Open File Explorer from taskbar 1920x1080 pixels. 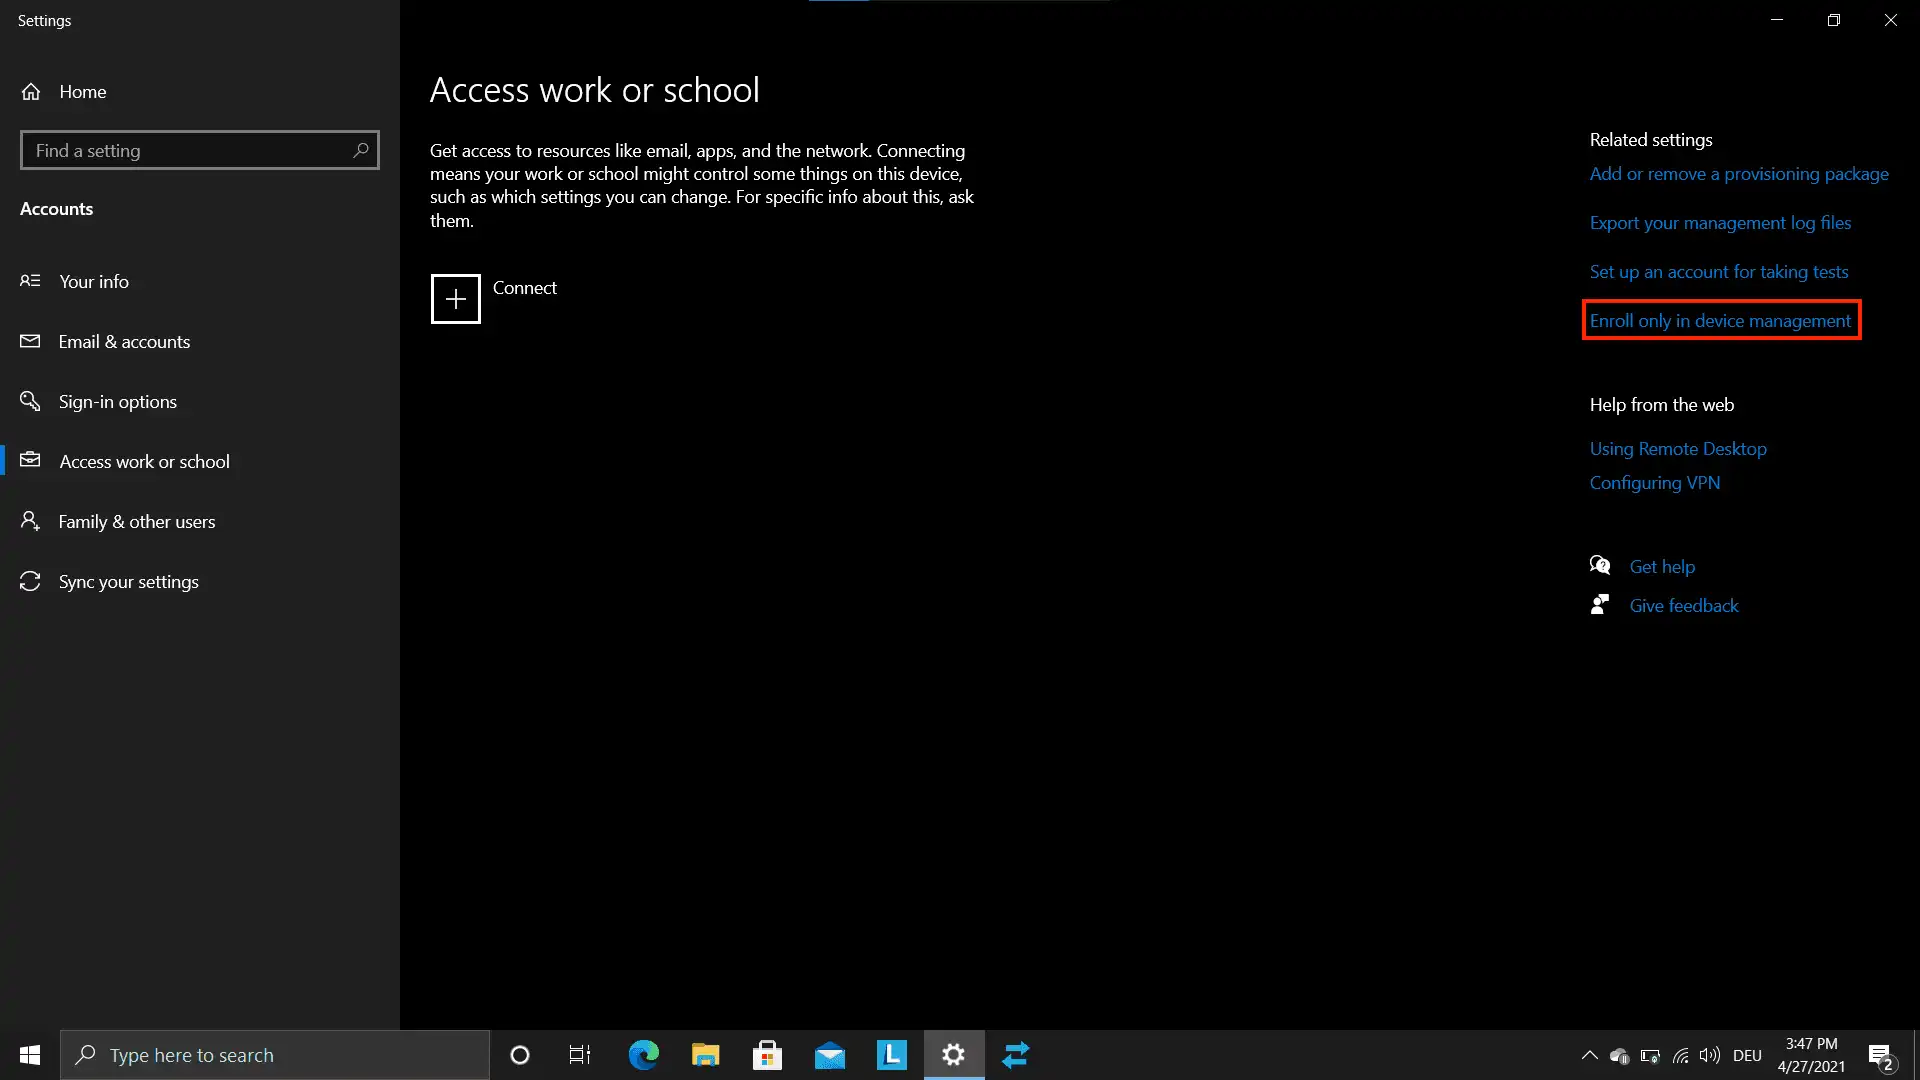pos(705,1055)
